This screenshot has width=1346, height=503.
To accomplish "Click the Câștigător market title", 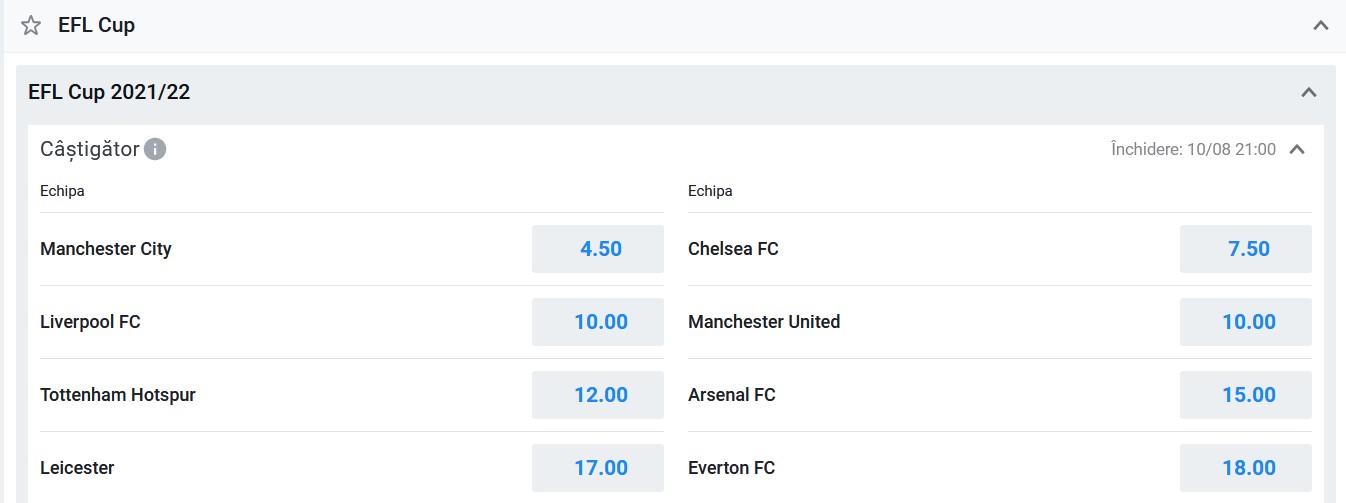I will pos(89,149).
